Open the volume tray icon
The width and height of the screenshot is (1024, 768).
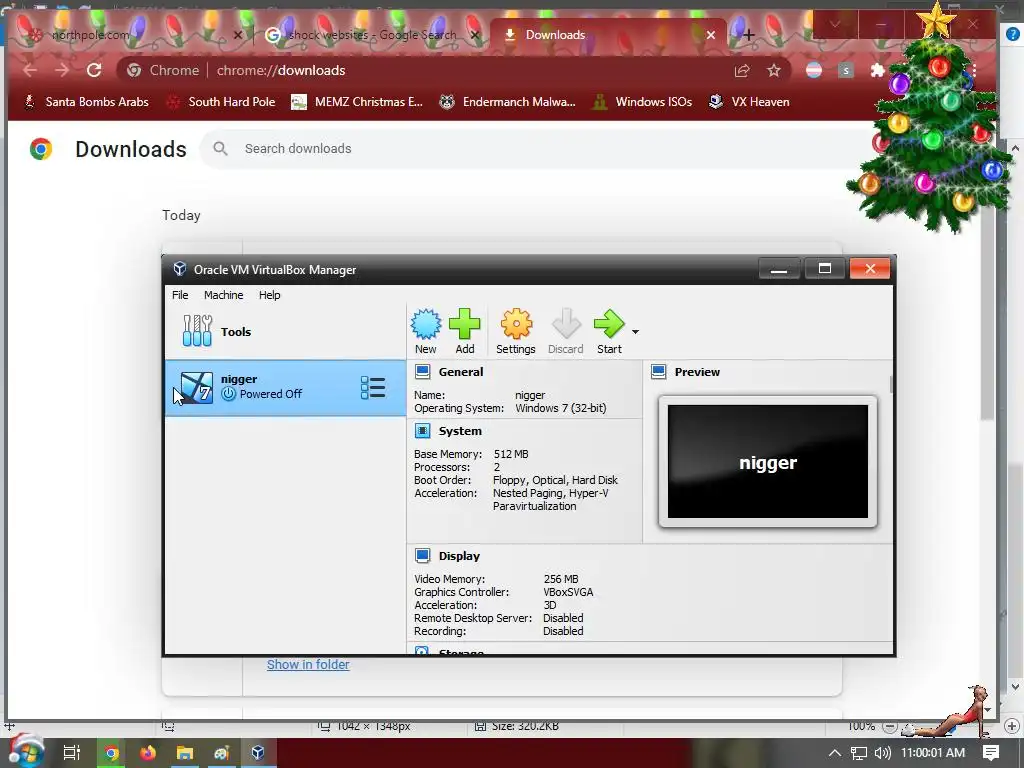tap(882, 753)
